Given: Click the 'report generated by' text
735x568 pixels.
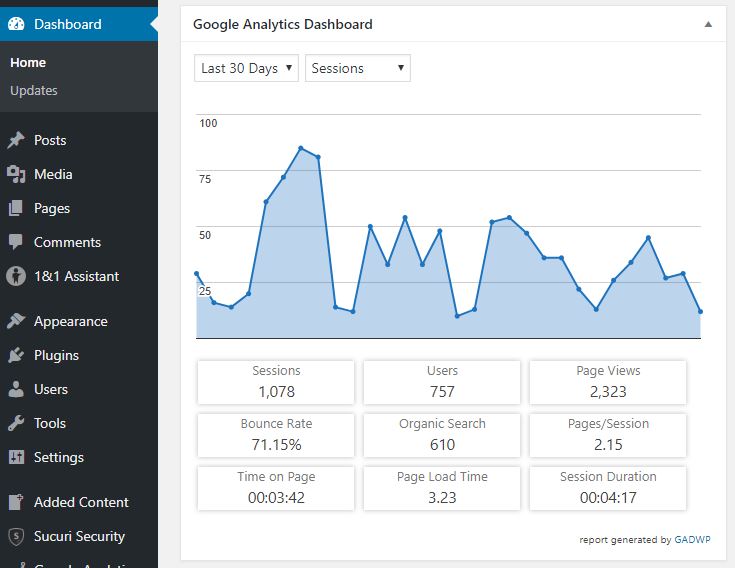Looking at the screenshot, I should tap(625, 539).
